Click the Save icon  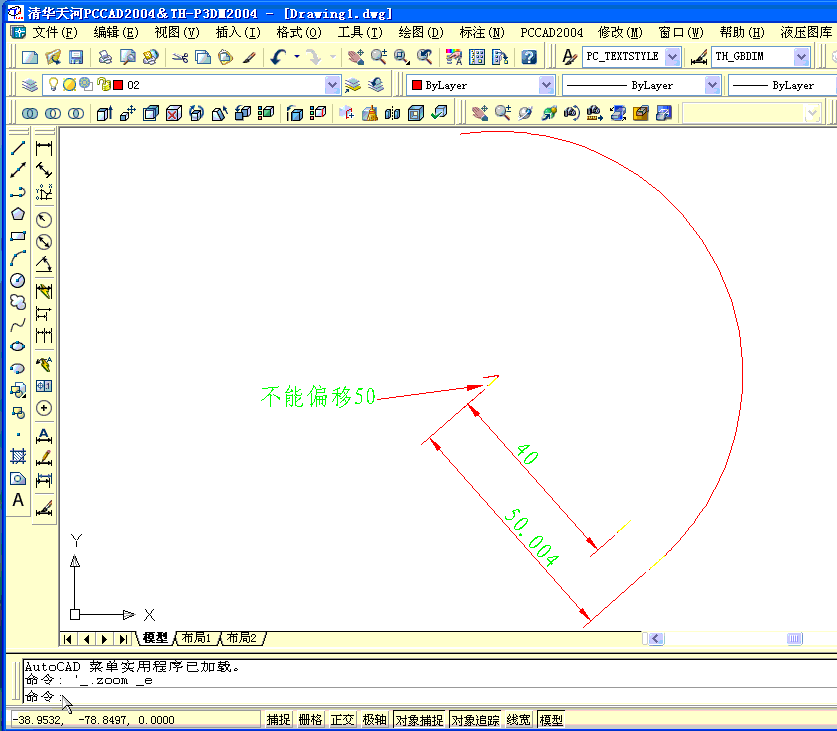(x=76, y=57)
